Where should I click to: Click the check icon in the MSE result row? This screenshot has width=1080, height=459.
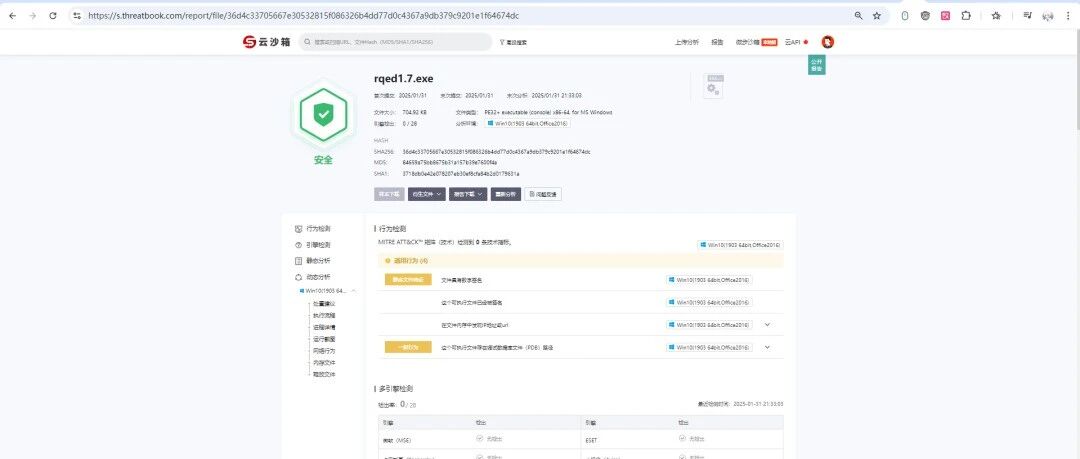coord(479,438)
